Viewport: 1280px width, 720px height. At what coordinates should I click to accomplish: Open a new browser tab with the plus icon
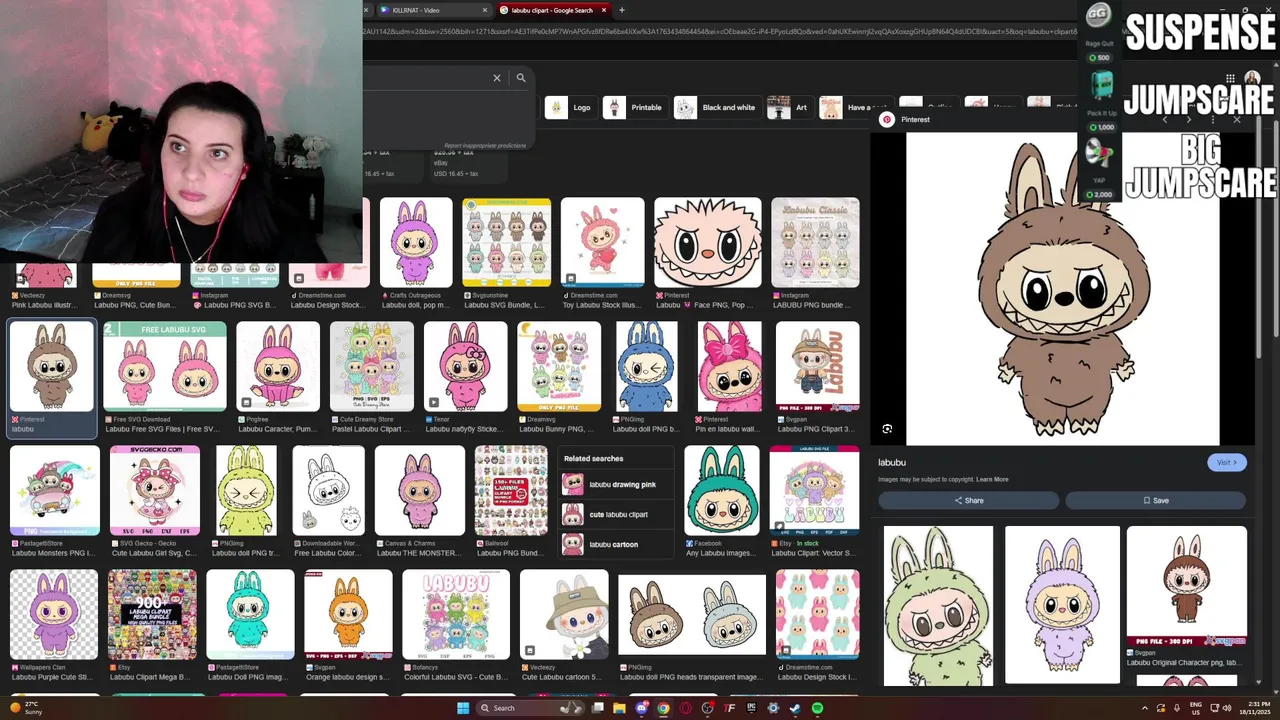622,10
